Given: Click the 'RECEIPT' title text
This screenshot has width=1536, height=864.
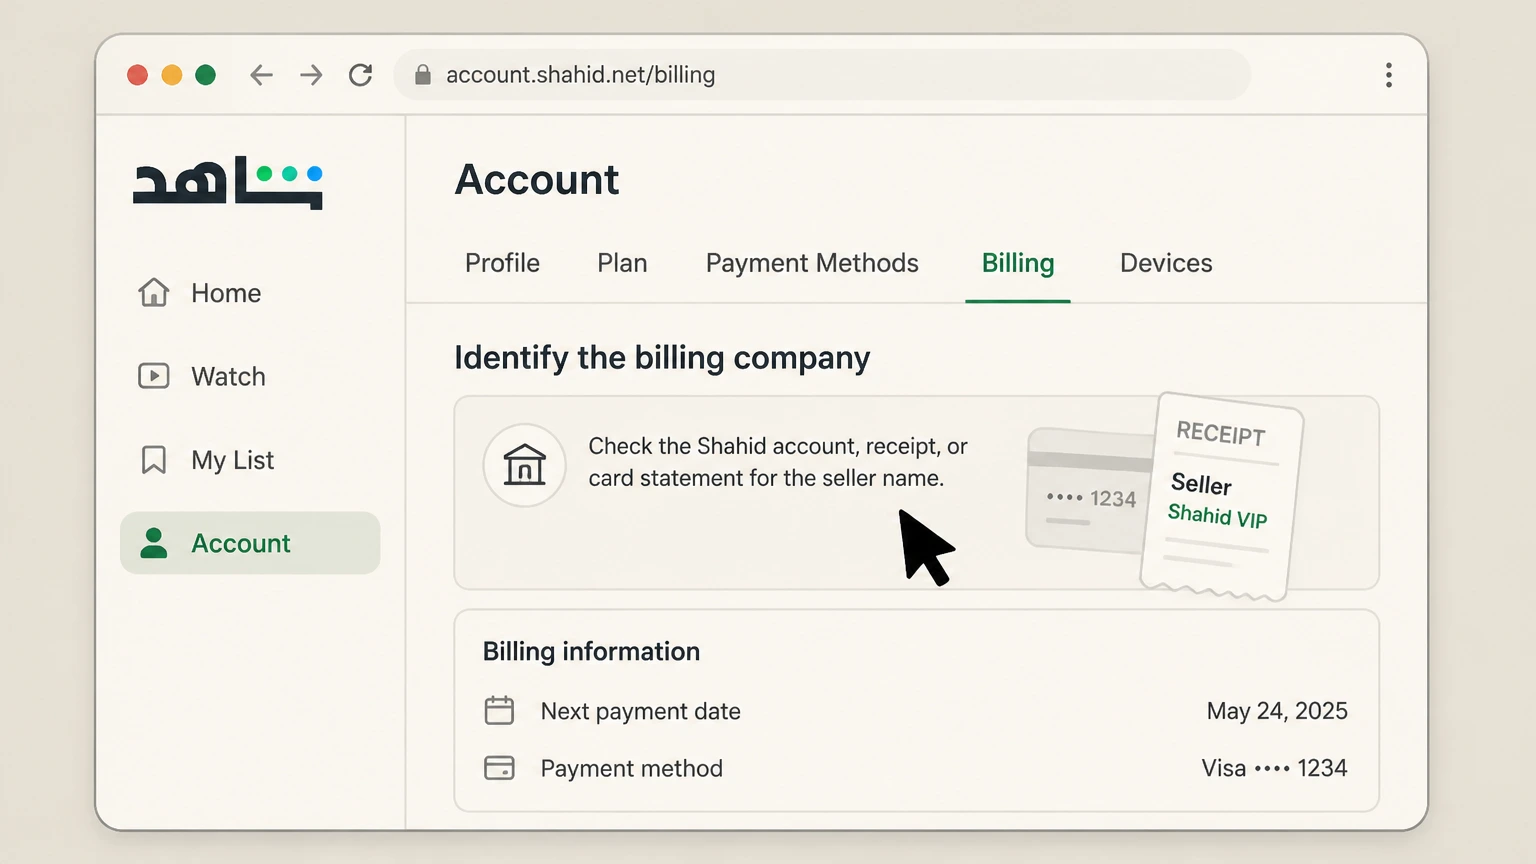Looking at the screenshot, I should click(1221, 433).
